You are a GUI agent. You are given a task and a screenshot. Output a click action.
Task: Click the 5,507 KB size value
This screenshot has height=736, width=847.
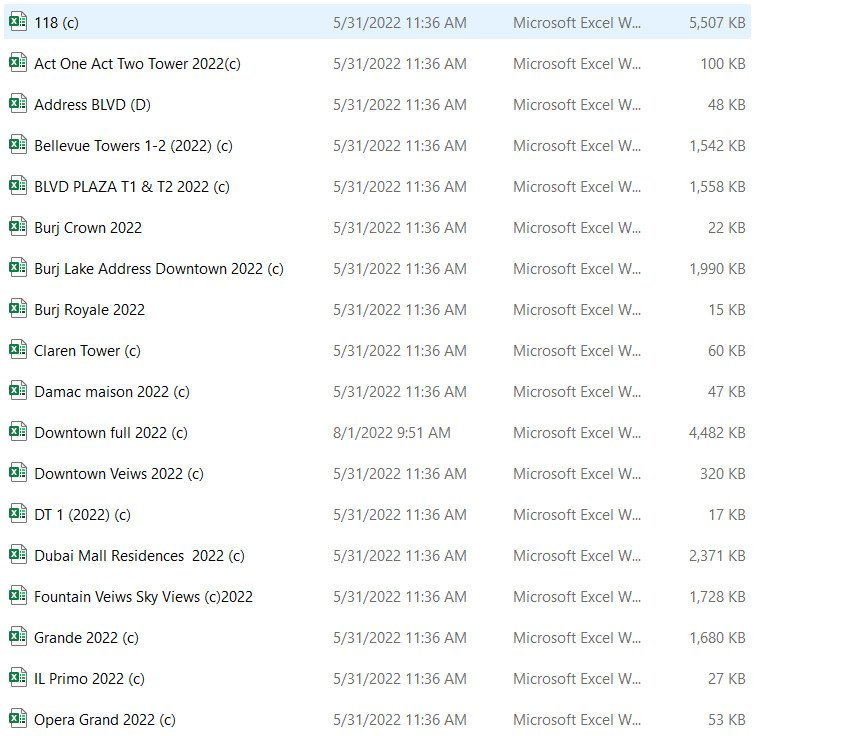(717, 23)
